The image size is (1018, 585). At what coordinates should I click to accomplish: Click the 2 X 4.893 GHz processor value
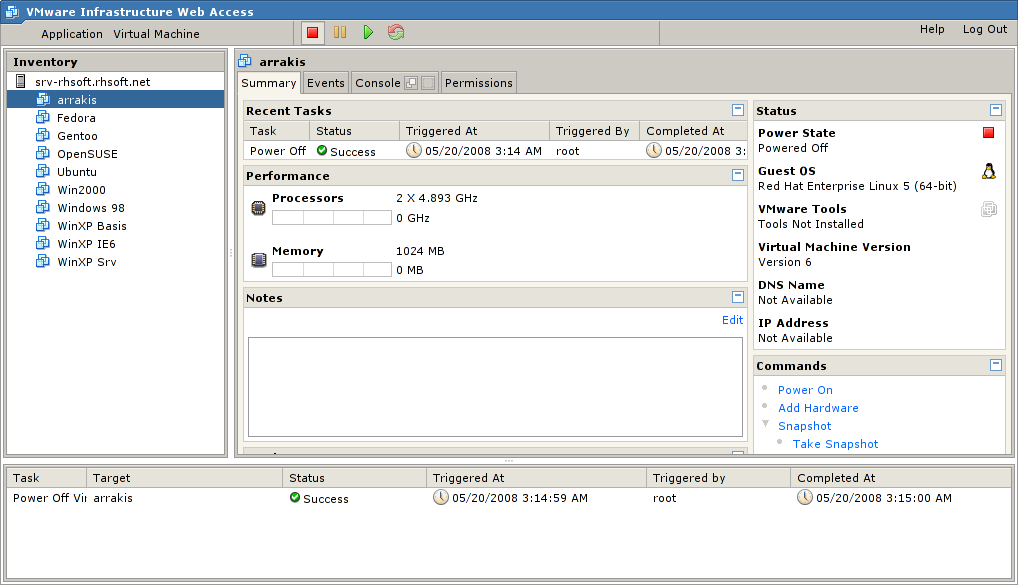tap(437, 198)
